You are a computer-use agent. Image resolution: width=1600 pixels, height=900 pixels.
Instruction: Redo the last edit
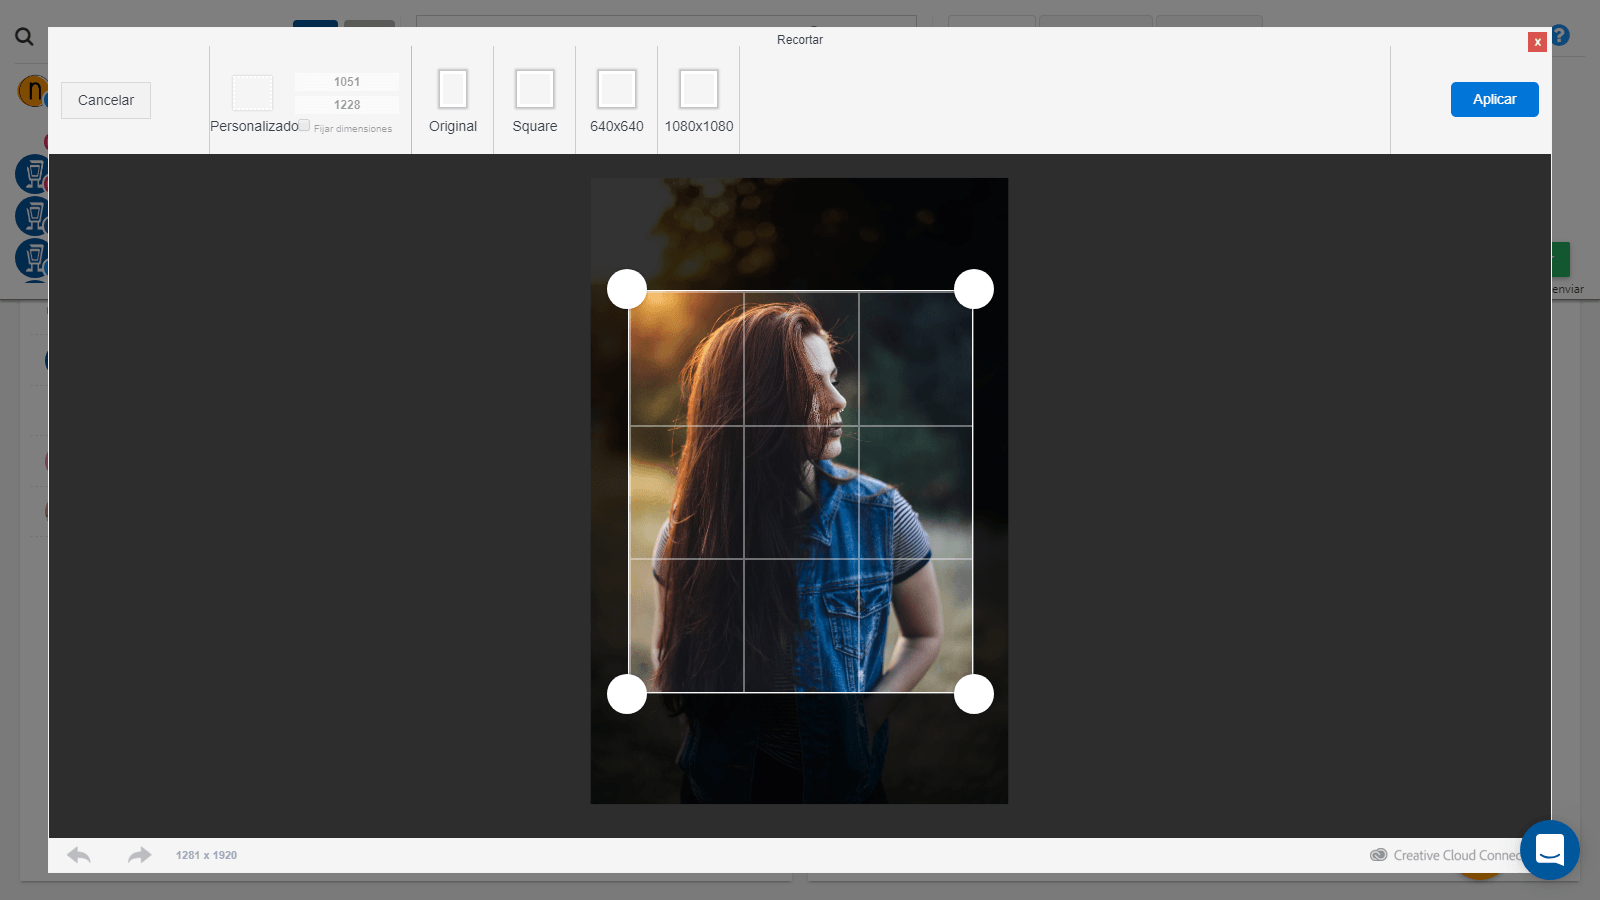(x=140, y=855)
